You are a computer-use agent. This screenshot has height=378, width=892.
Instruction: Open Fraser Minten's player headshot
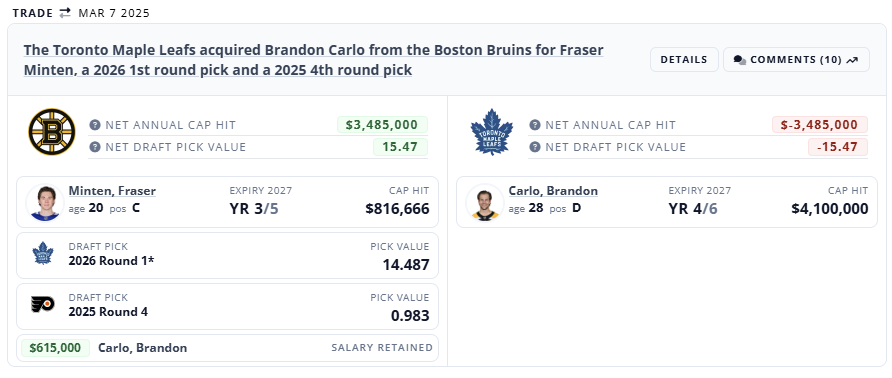tap(45, 202)
